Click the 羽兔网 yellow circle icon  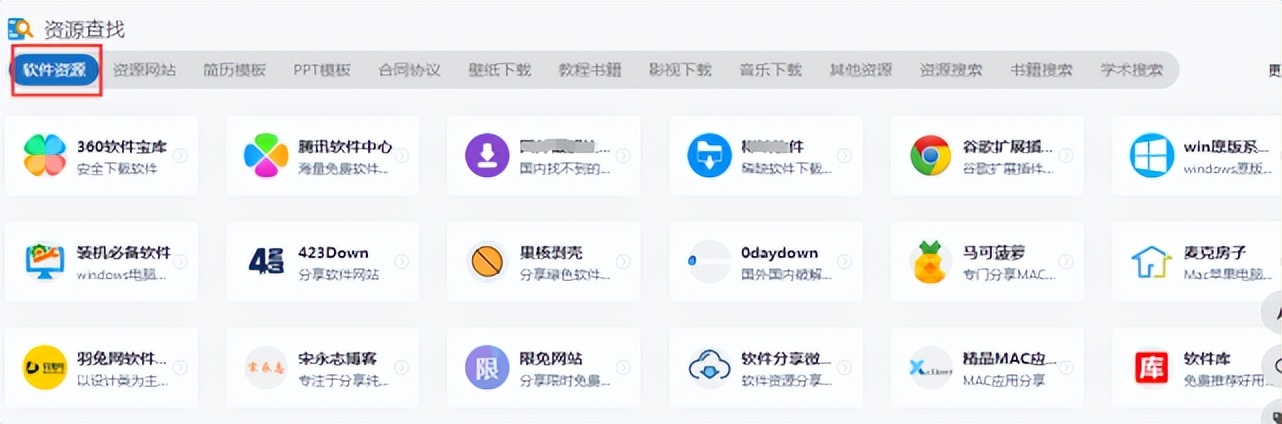pyautogui.click(x=45, y=368)
